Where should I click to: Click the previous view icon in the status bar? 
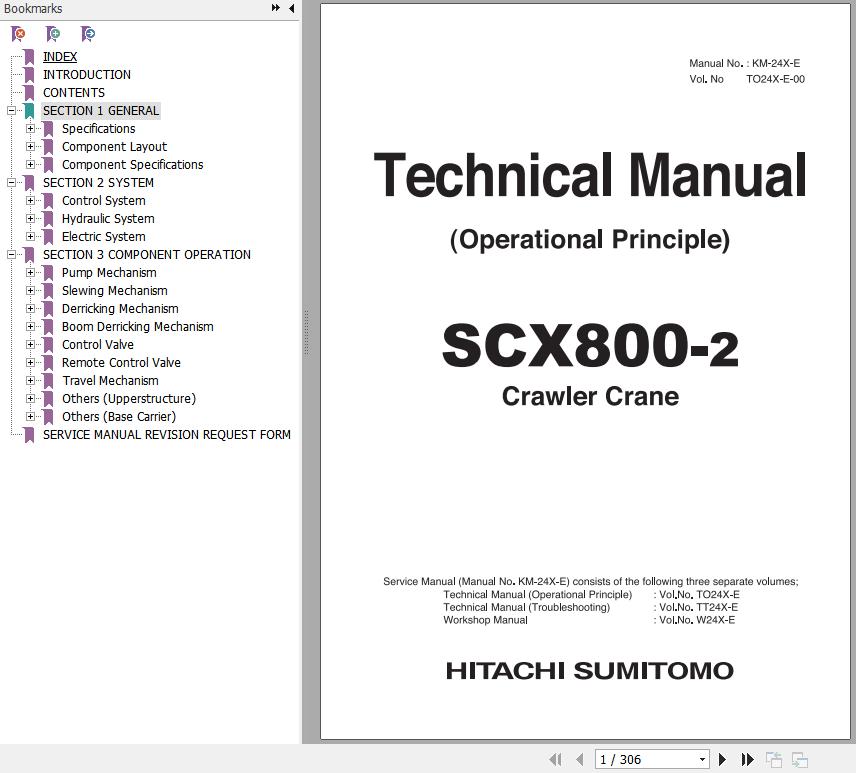pyautogui.click(x=774, y=759)
